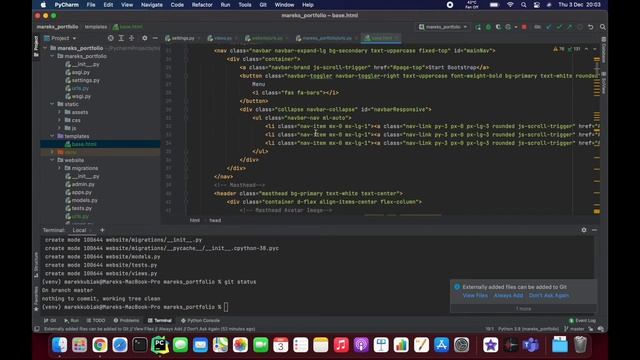
Task: Collapse the templates folder
Action: point(52,136)
